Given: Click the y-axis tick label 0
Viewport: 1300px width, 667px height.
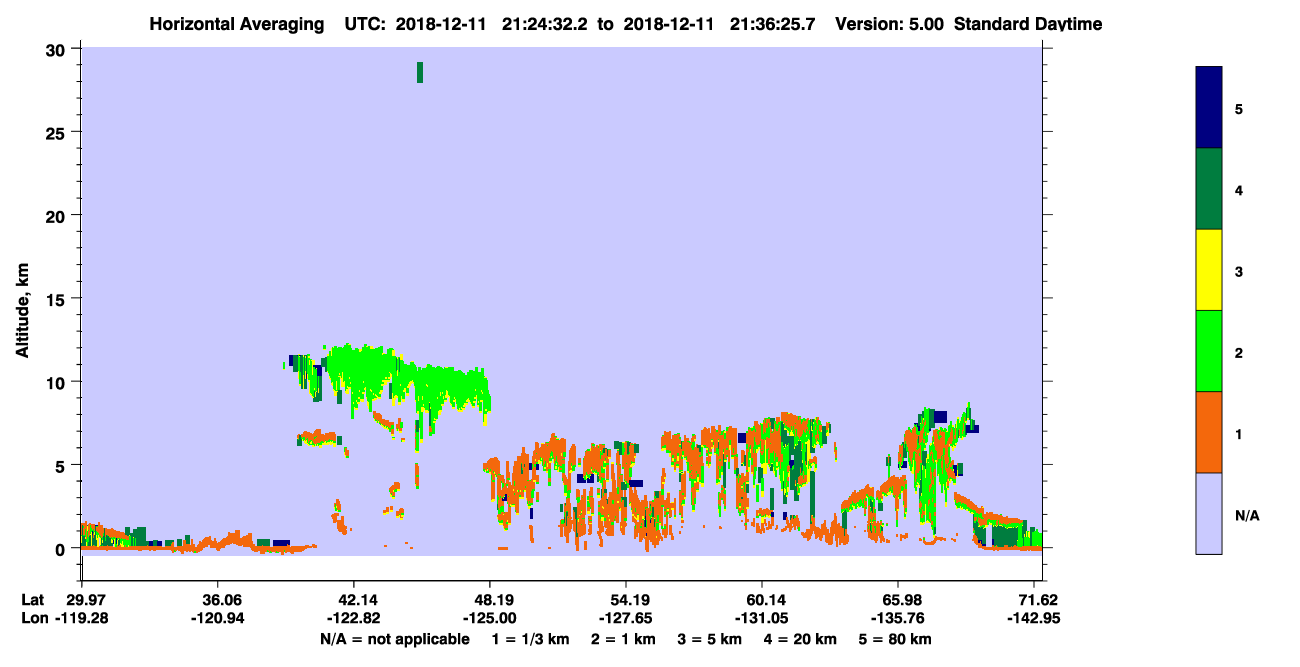Looking at the screenshot, I should coord(62,549).
